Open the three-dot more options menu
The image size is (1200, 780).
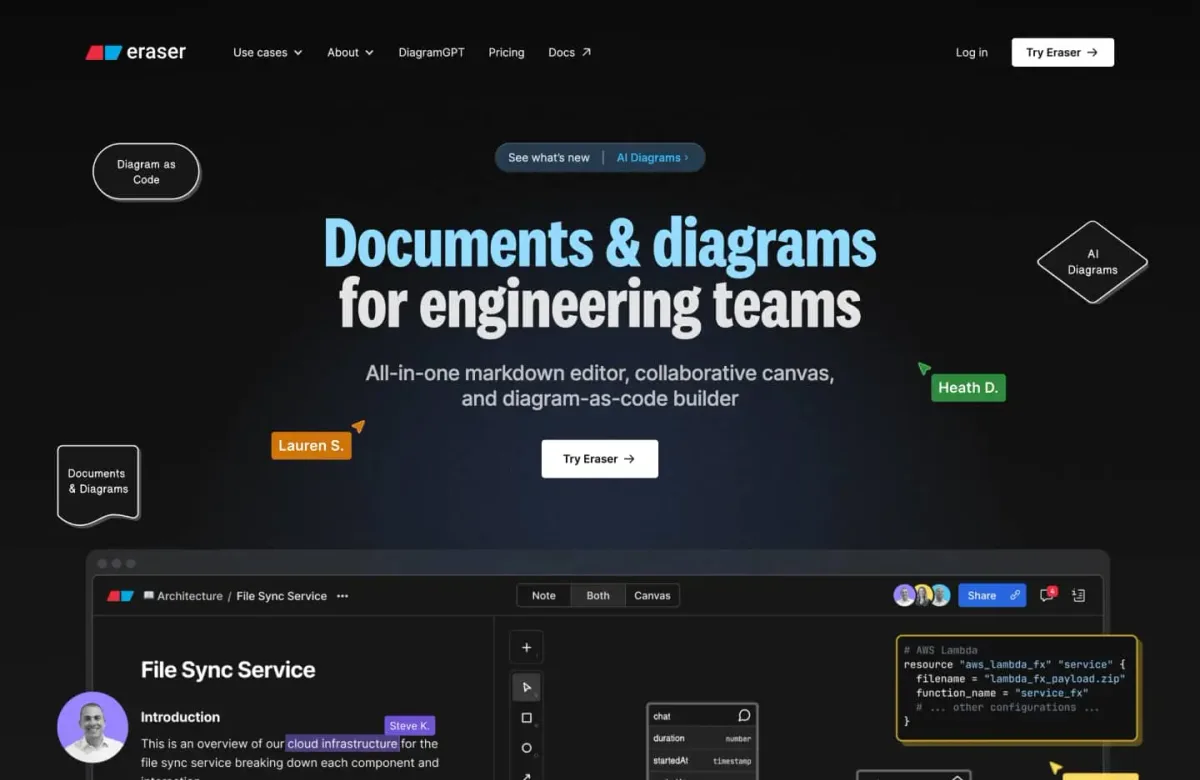[x=343, y=596]
